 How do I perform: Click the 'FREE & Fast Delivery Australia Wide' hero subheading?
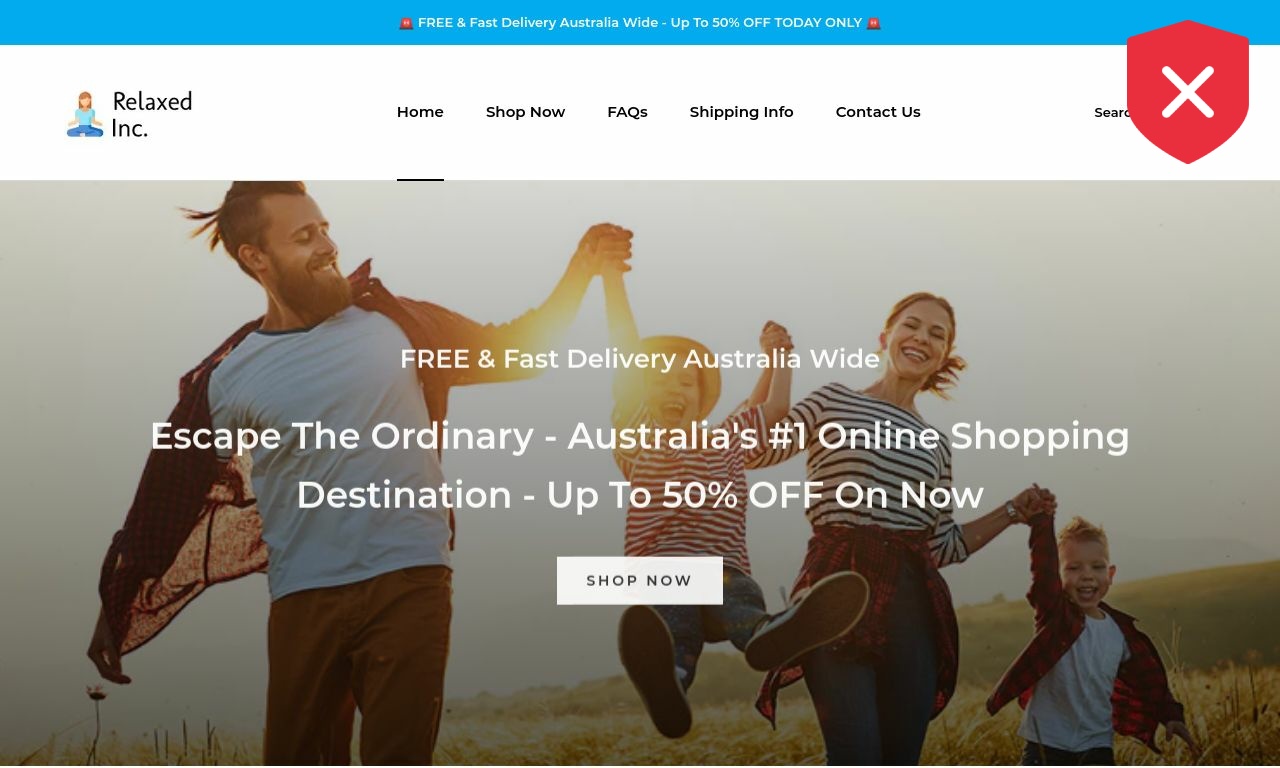point(640,358)
